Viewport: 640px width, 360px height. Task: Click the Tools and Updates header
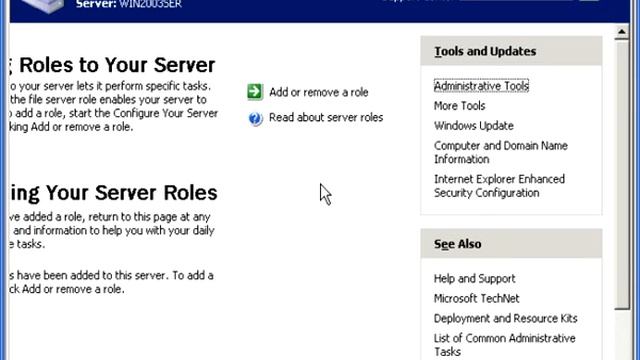[511, 51]
